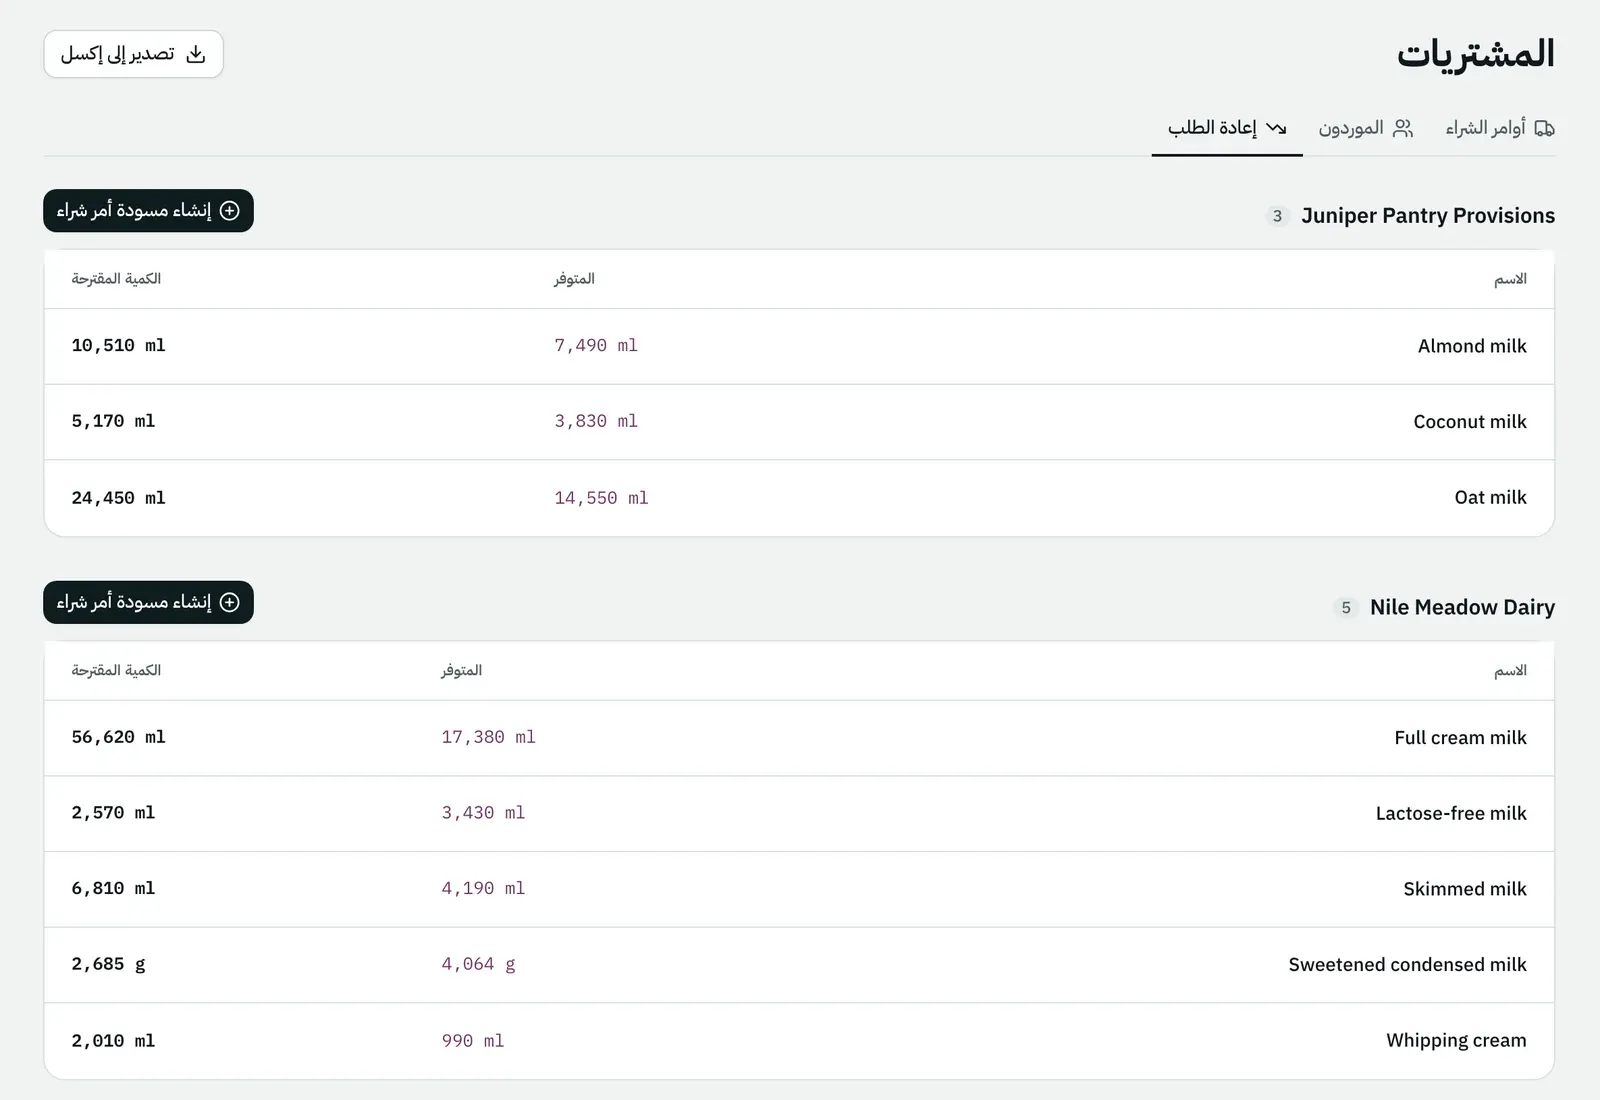The image size is (1600, 1100).
Task: Click plus icon for Juniper Pantry draft order
Action: click(230, 211)
